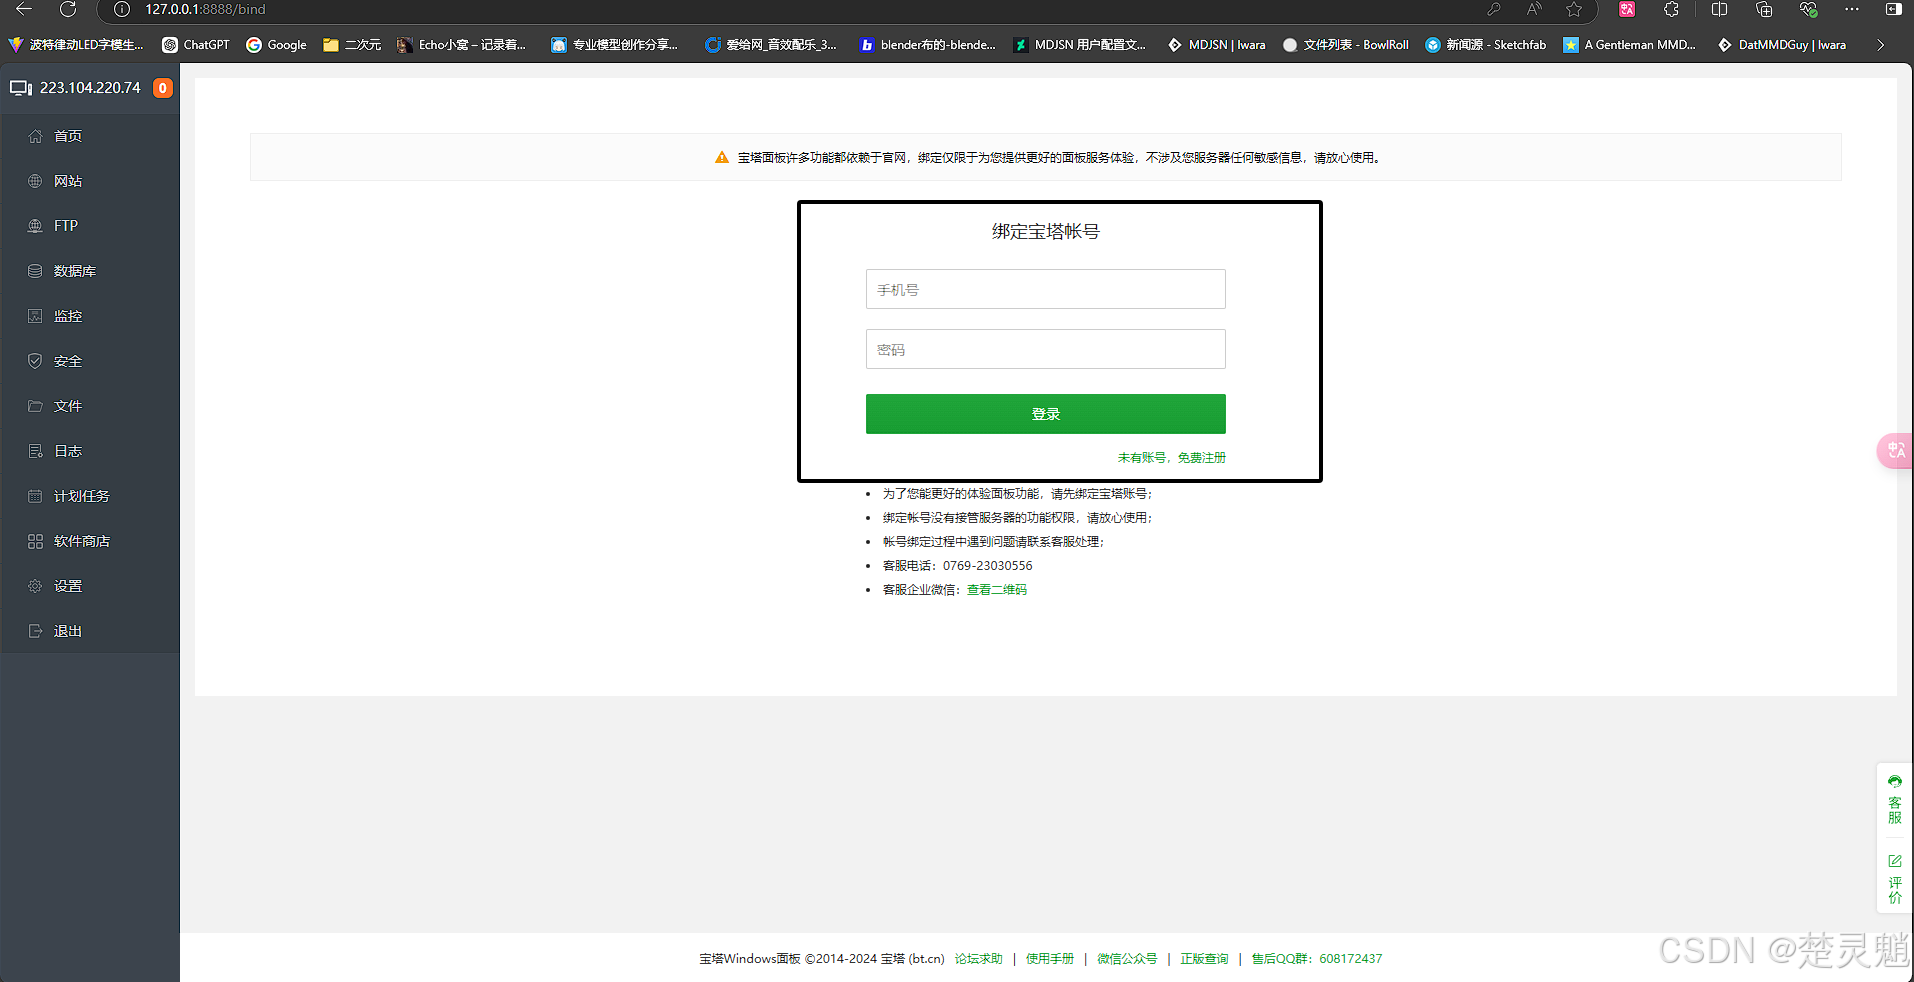Click the pink translate extension icon in toolbar

click(1627, 9)
